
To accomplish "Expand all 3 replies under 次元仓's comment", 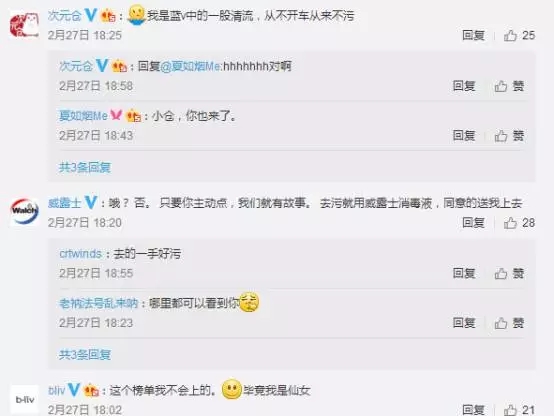I will pos(85,167).
